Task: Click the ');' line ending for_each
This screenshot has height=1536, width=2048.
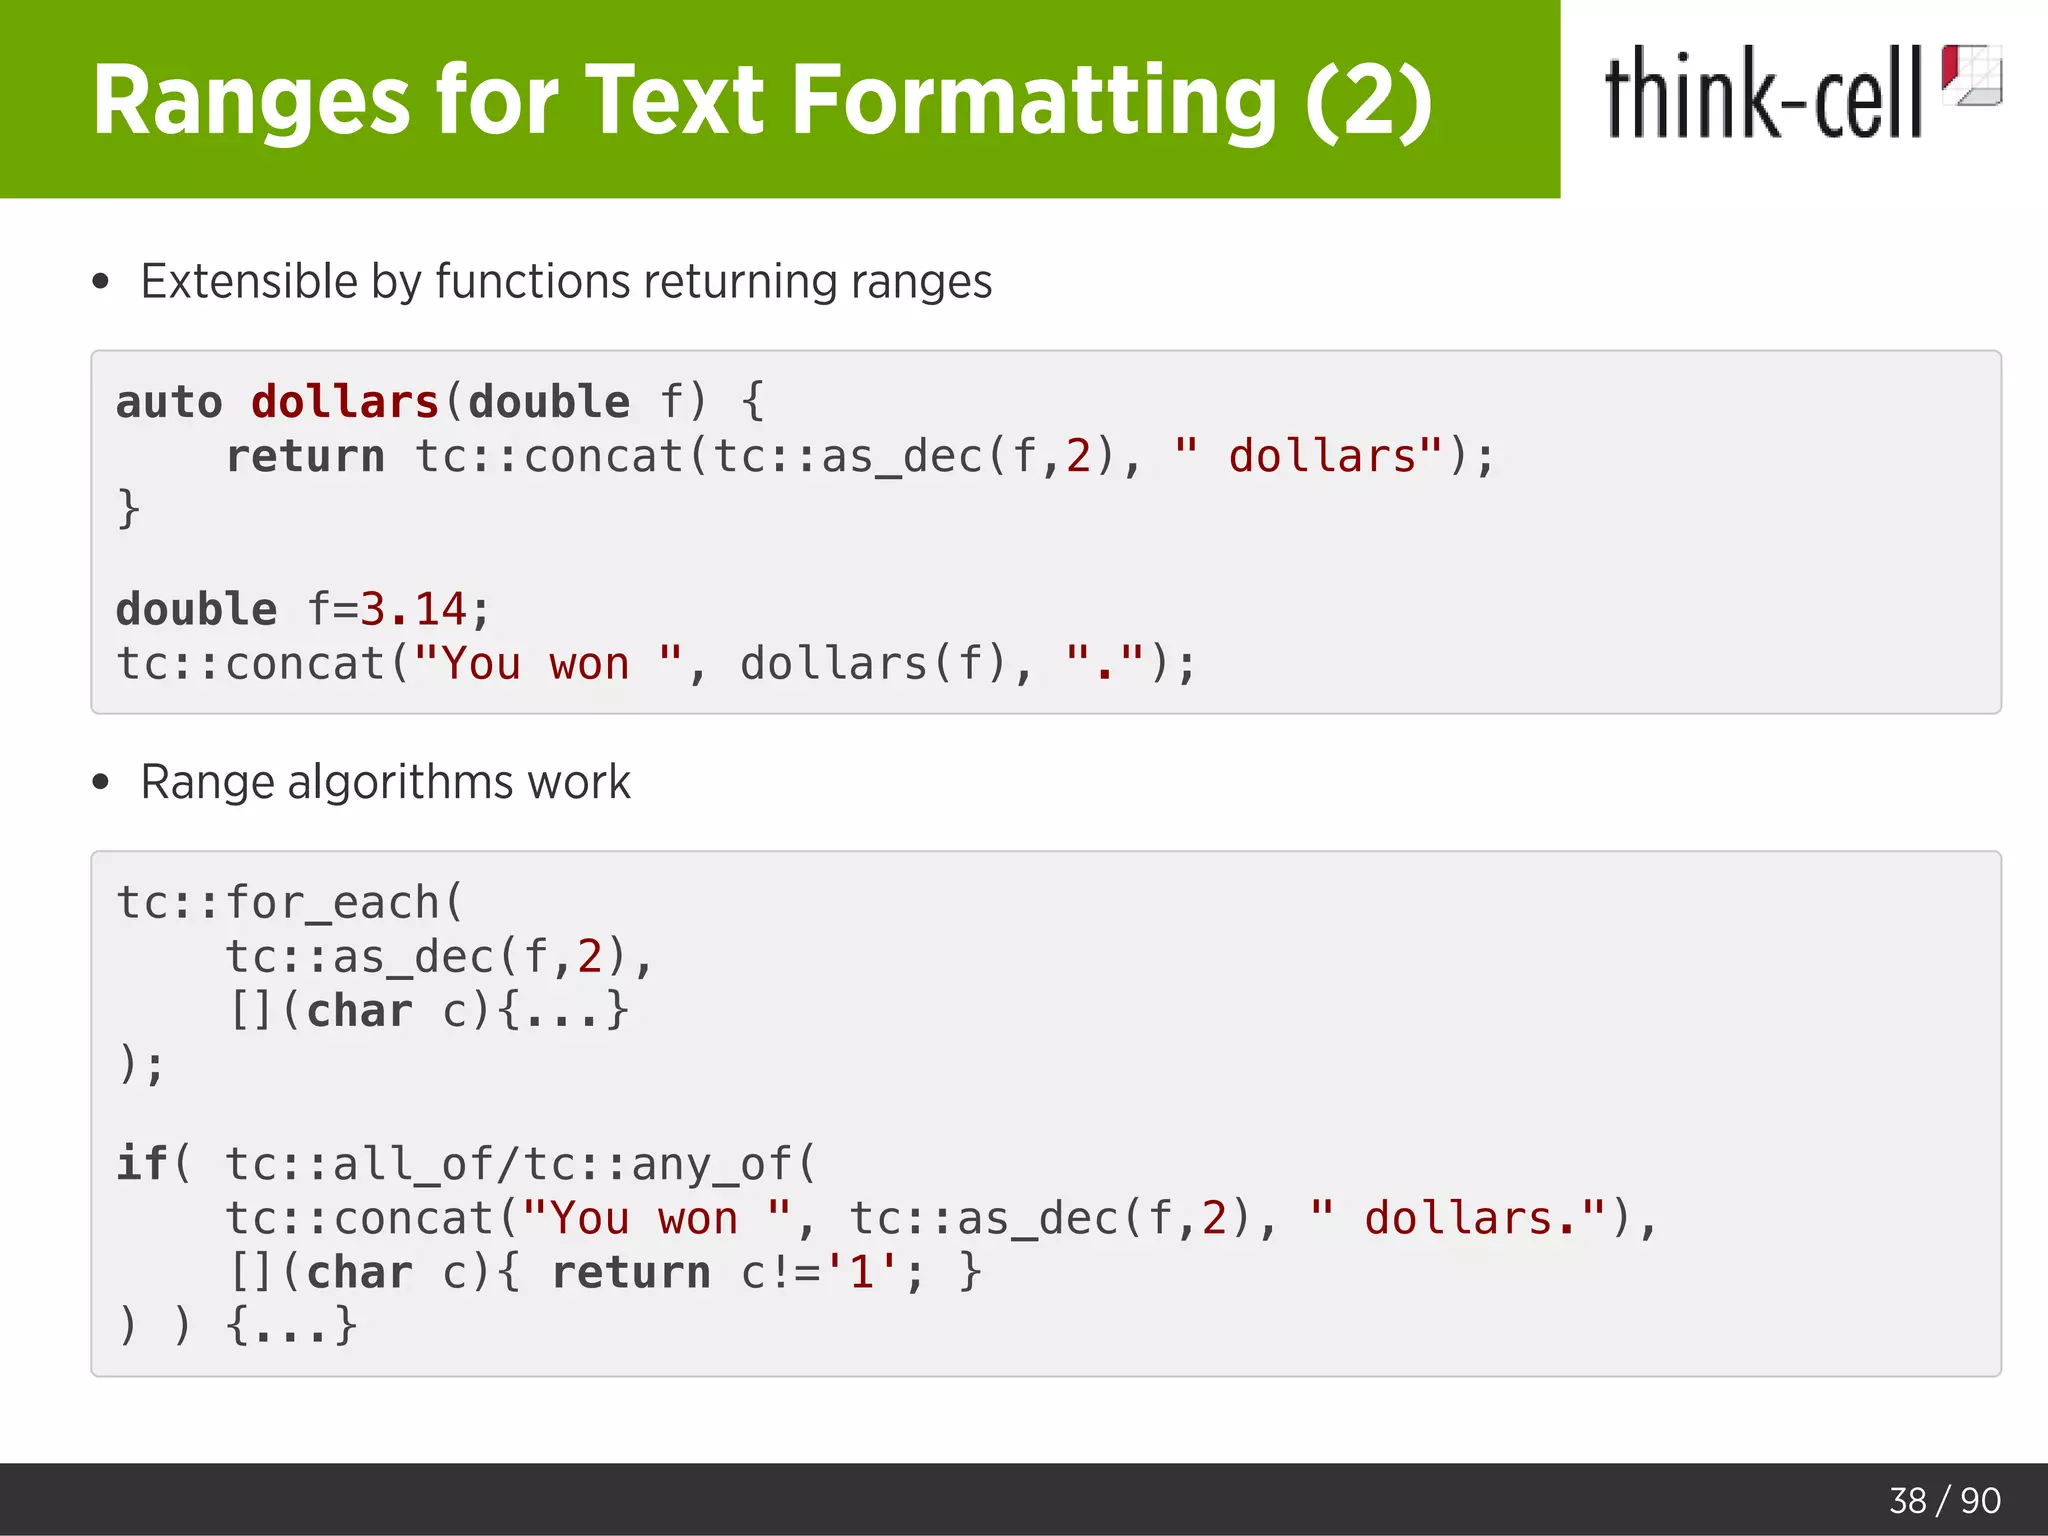Action: click(140, 1063)
